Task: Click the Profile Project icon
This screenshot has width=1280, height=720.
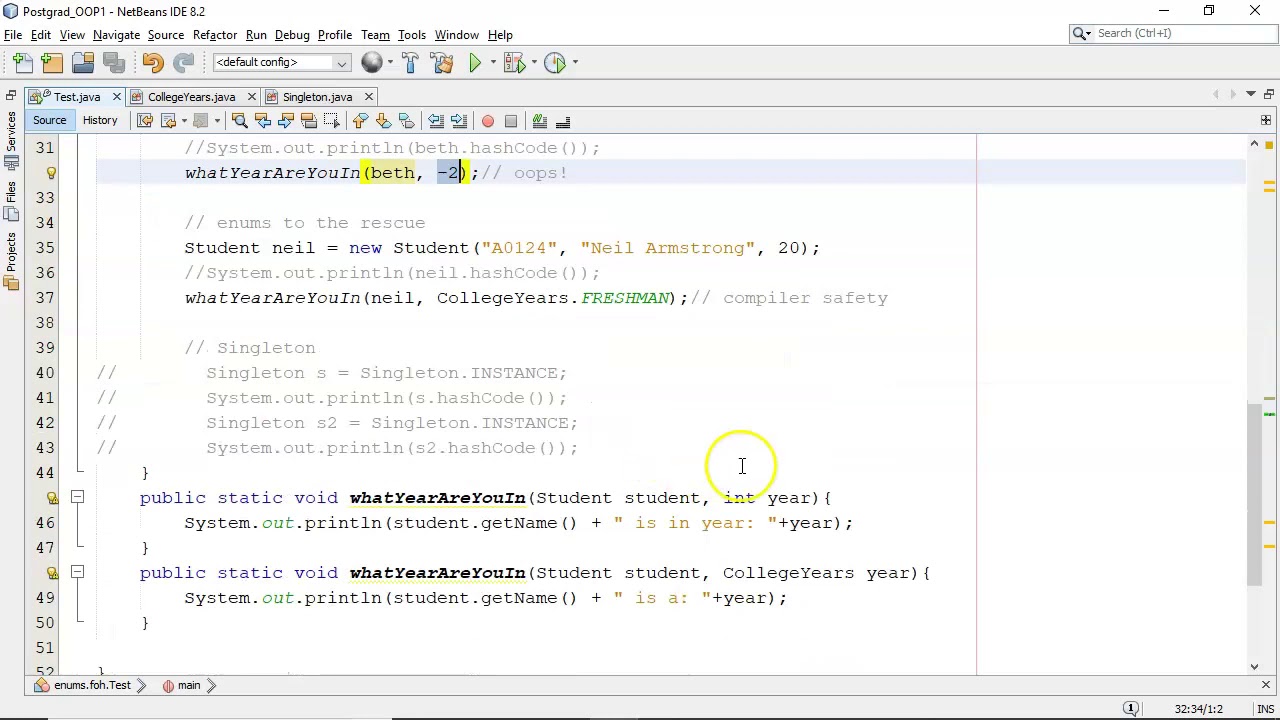Action: point(555,62)
